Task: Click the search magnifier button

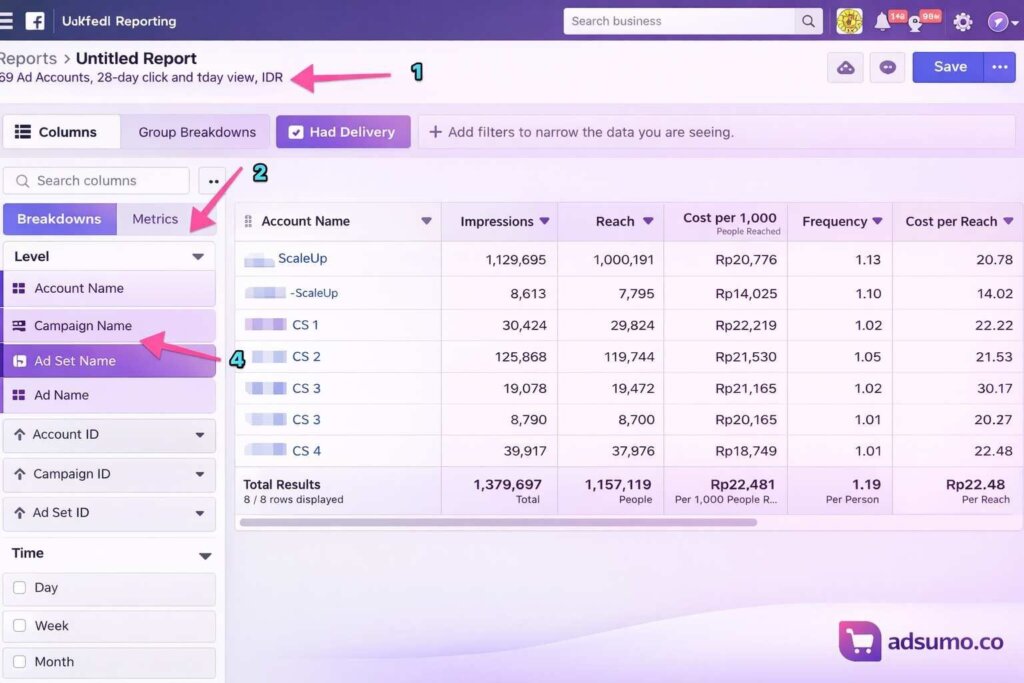Action: tap(808, 21)
